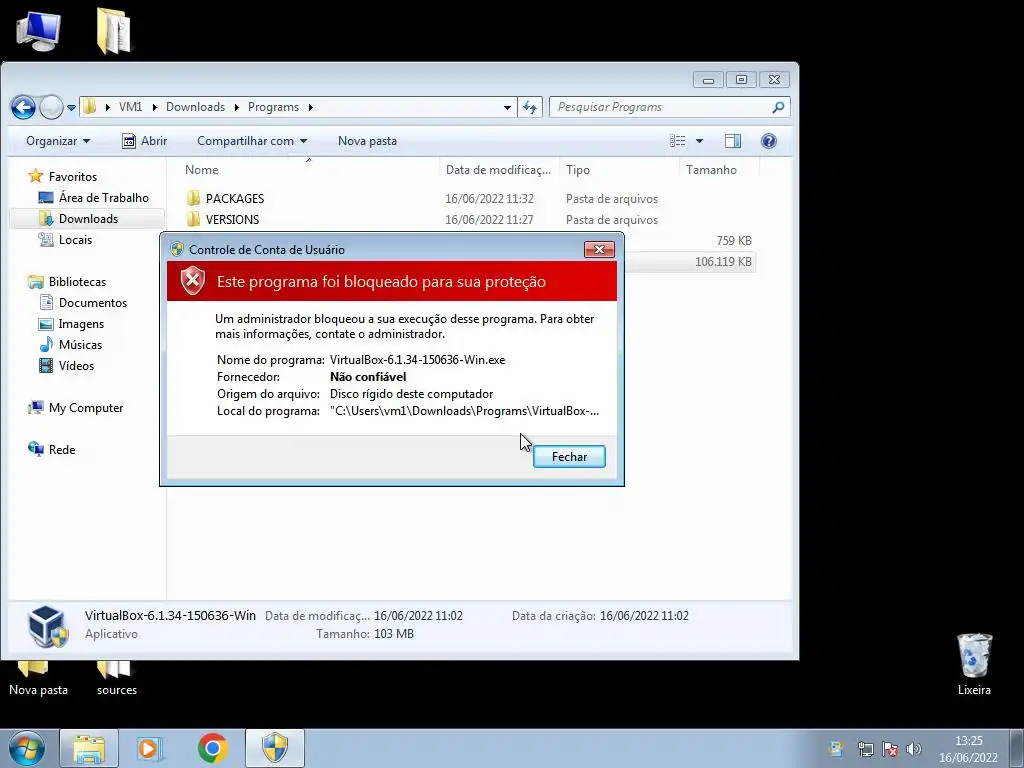Screen dimensions: 1024x768
Task: Refresh the Programs folder view
Action: coord(530,108)
